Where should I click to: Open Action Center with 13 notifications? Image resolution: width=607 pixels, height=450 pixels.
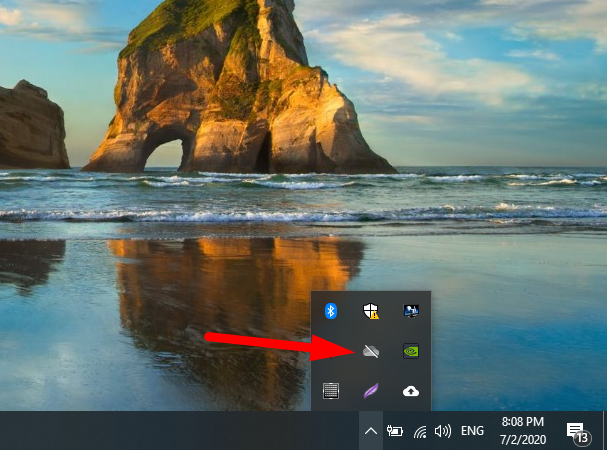[576, 431]
